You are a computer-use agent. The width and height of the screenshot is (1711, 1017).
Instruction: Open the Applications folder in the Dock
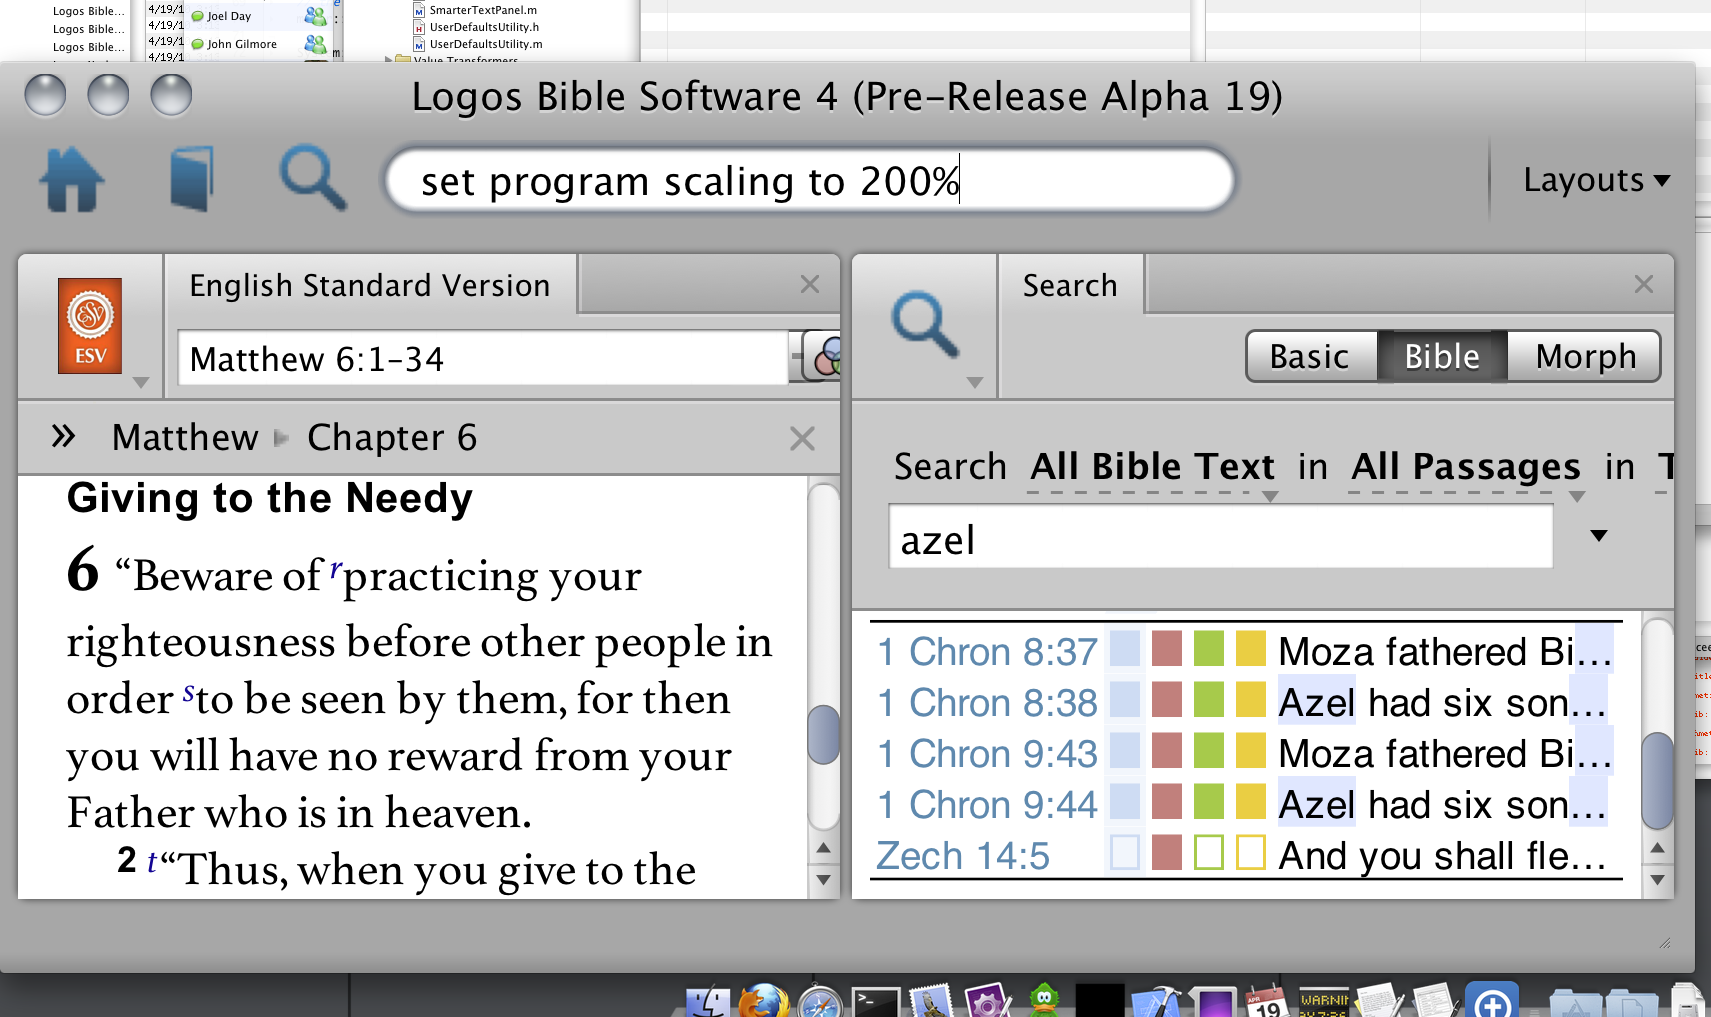(x=1576, y=1003)
